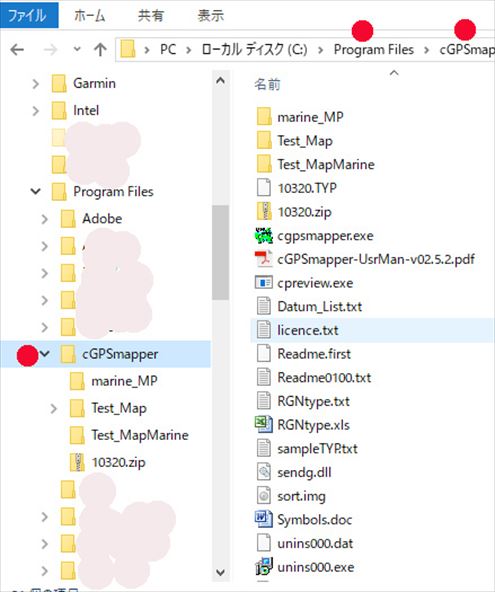The image size is (495, 592).
Task: Select the cgpsmapper.exe application icon
Action: pos(264,236)
